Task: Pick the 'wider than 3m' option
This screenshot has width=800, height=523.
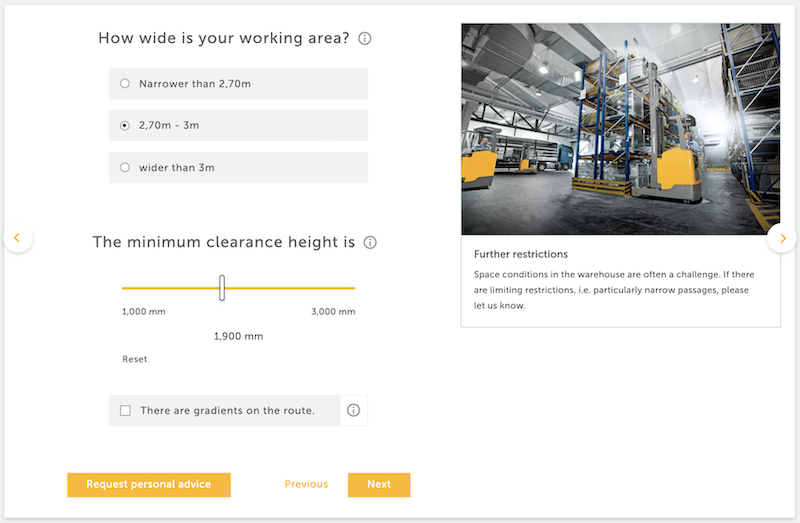Action: [125, 168]
